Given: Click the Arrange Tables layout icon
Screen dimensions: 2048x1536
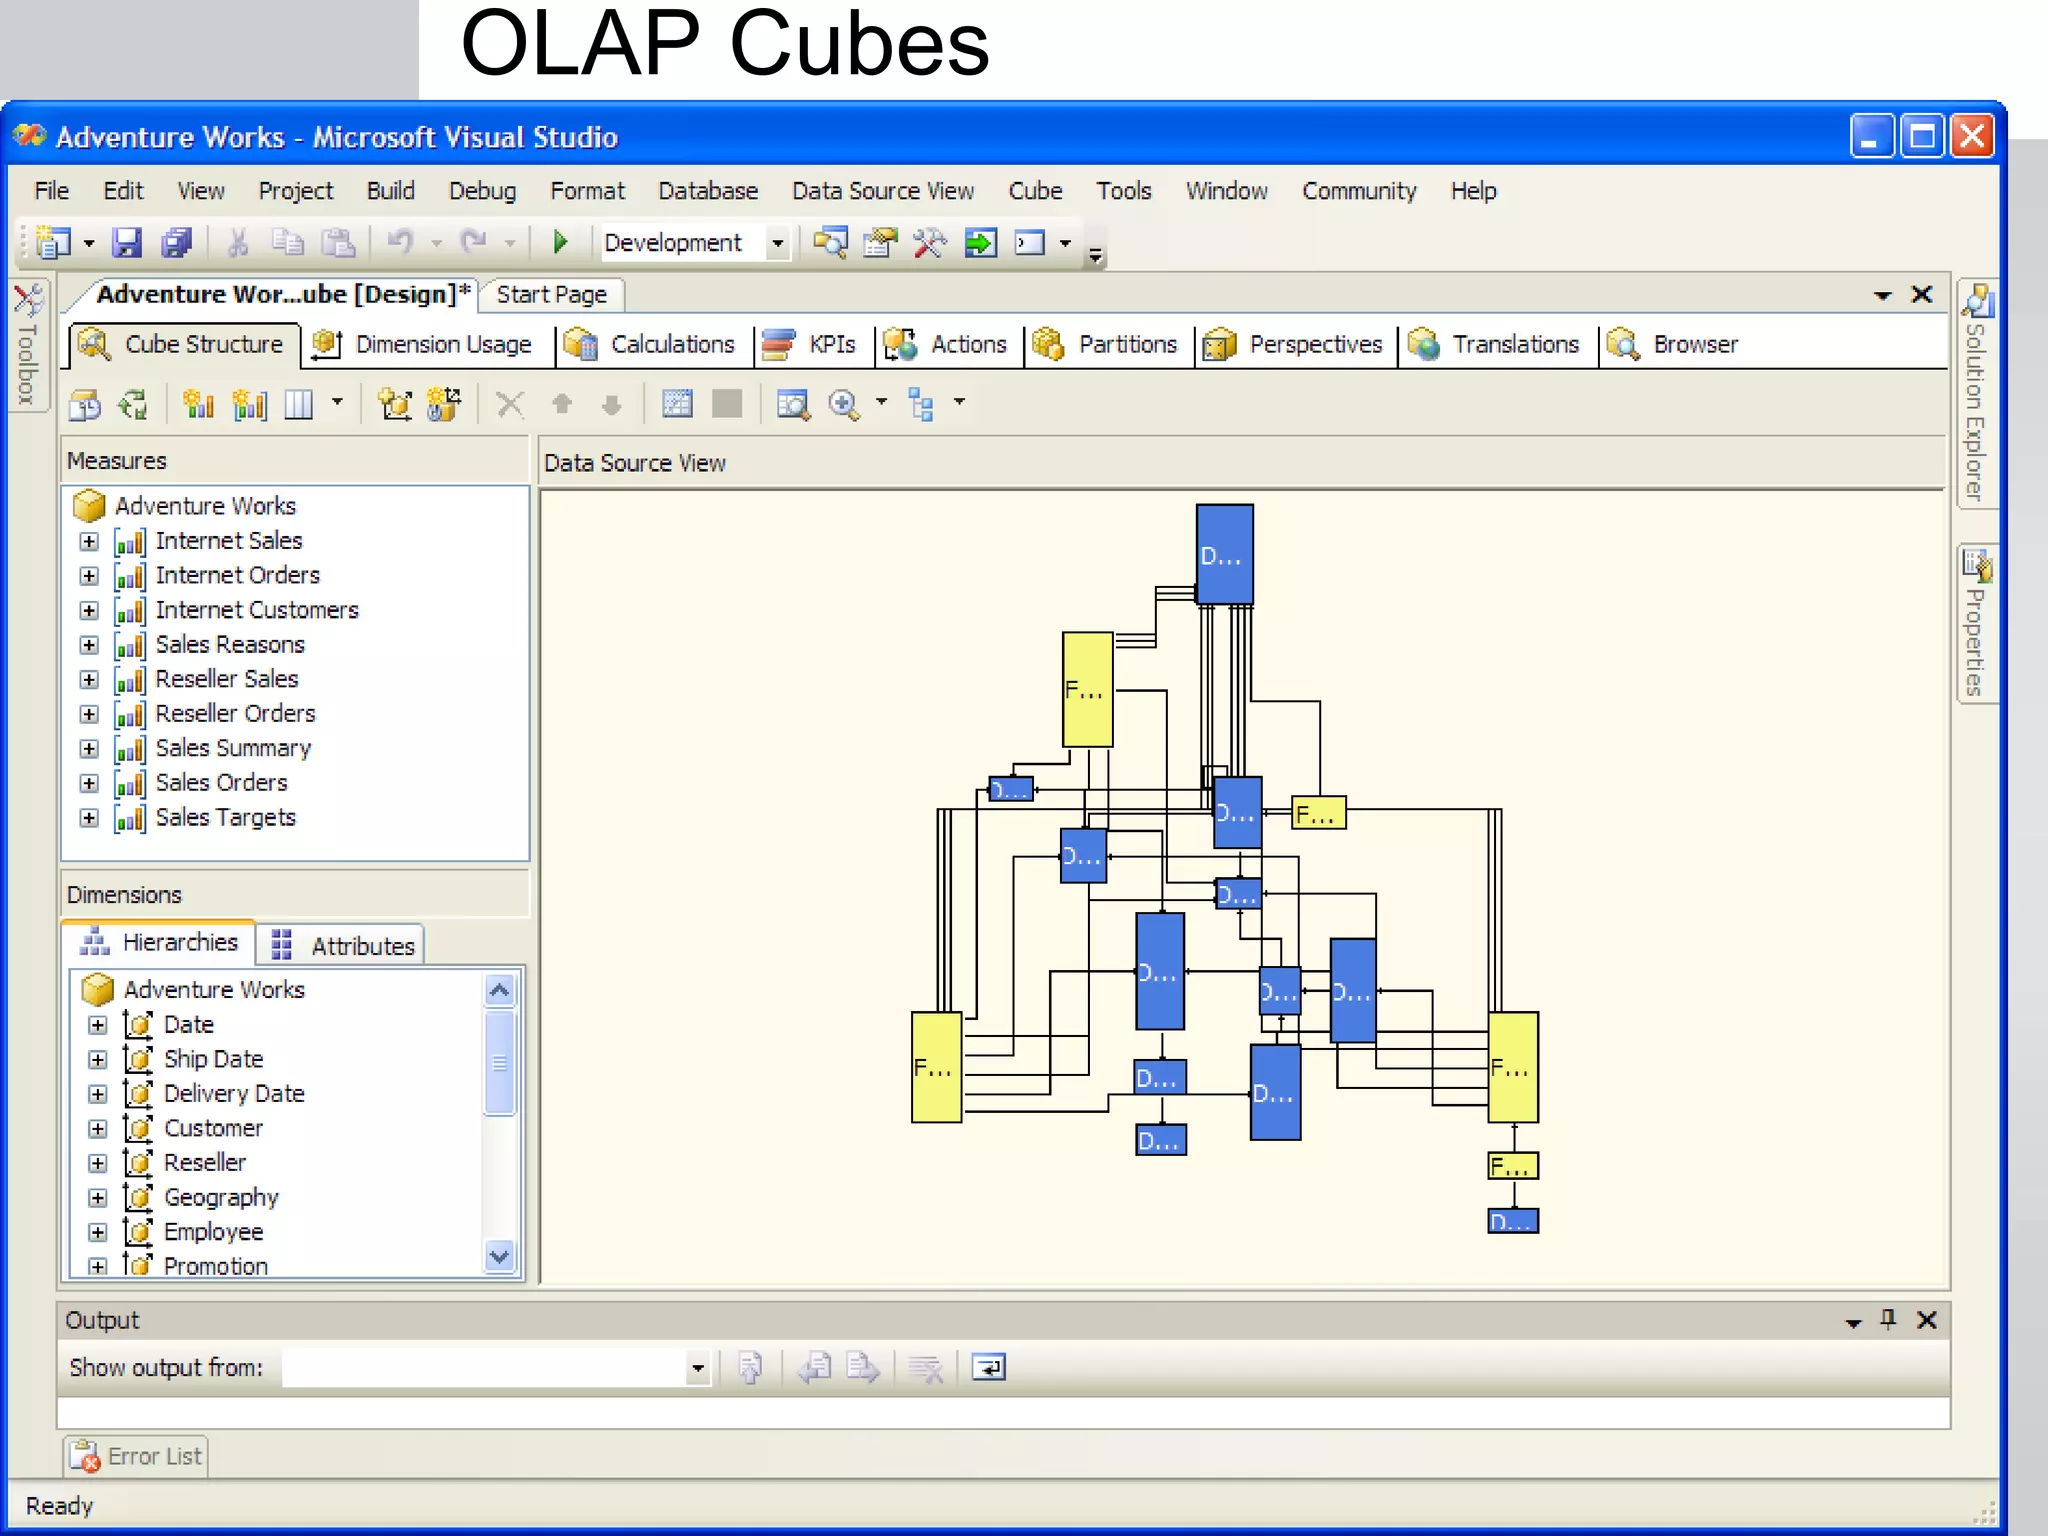Looking at the screenshot, I should (x=921, y=404).
